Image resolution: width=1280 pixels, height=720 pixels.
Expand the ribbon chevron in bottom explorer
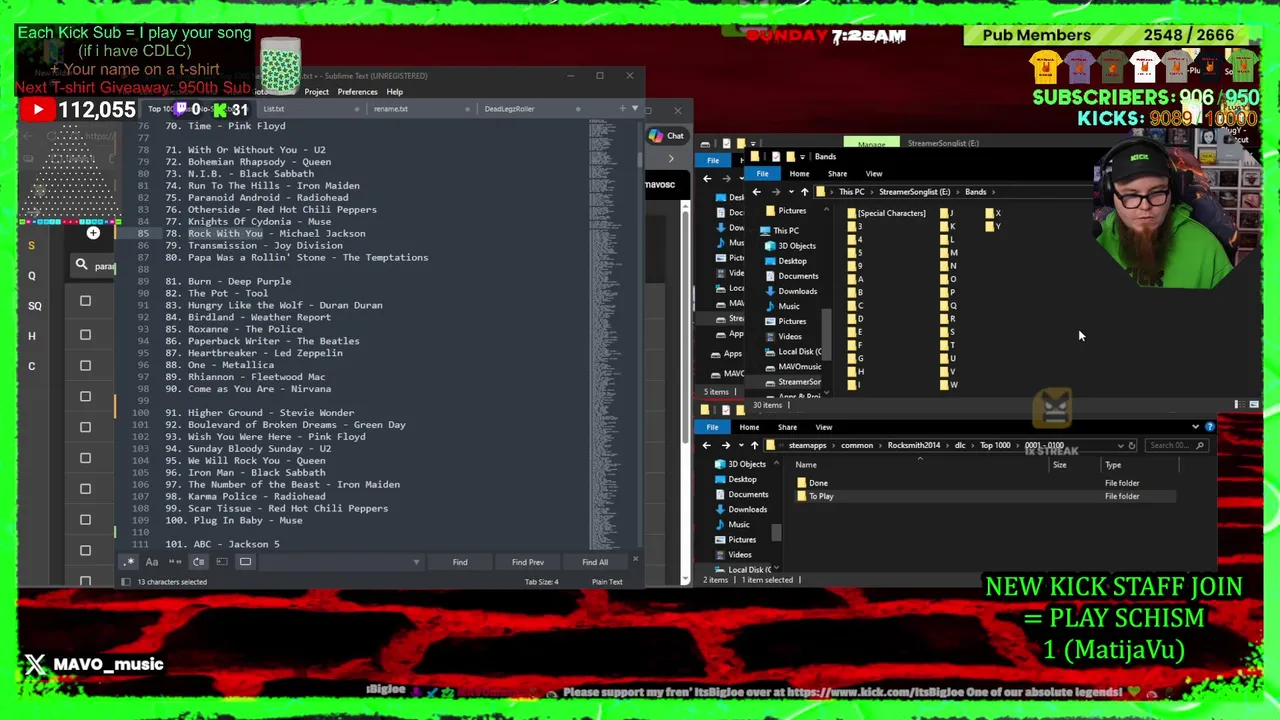(x=1196, y=427)
